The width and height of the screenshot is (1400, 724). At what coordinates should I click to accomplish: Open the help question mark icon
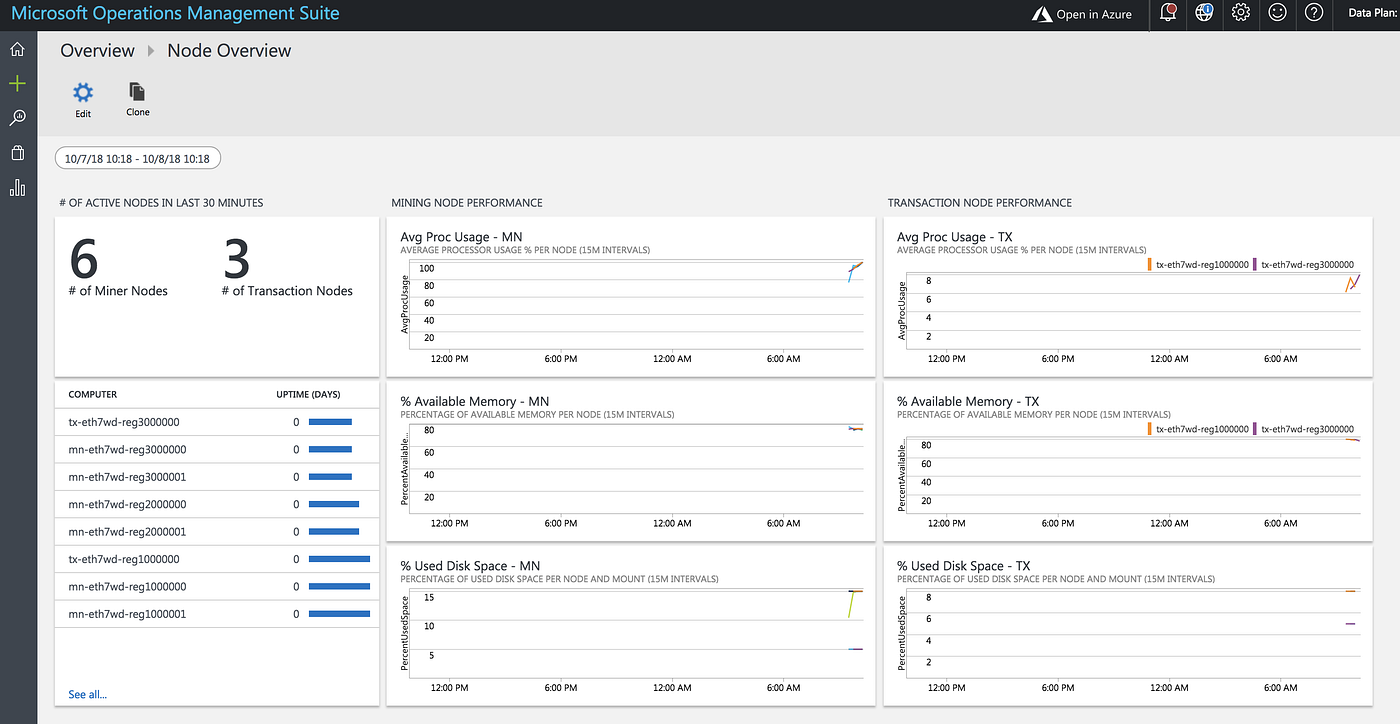(1314, 13)
